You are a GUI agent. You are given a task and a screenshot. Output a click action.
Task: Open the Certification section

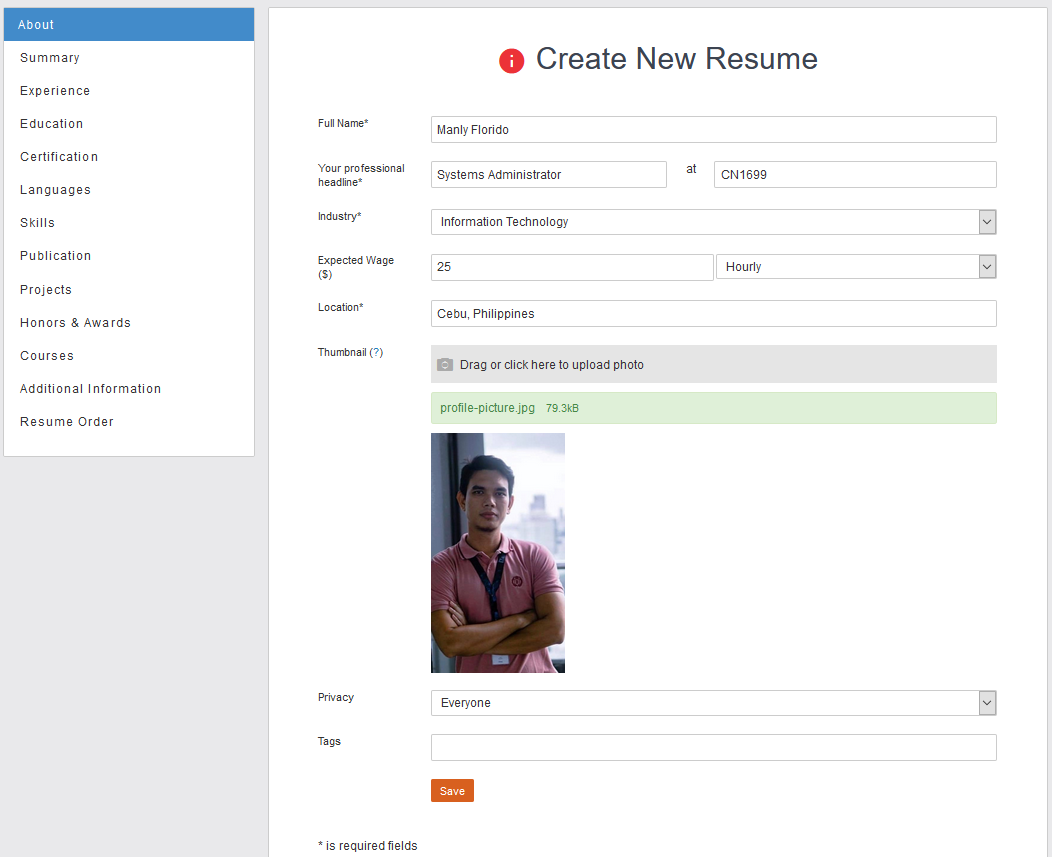[59, 157]
